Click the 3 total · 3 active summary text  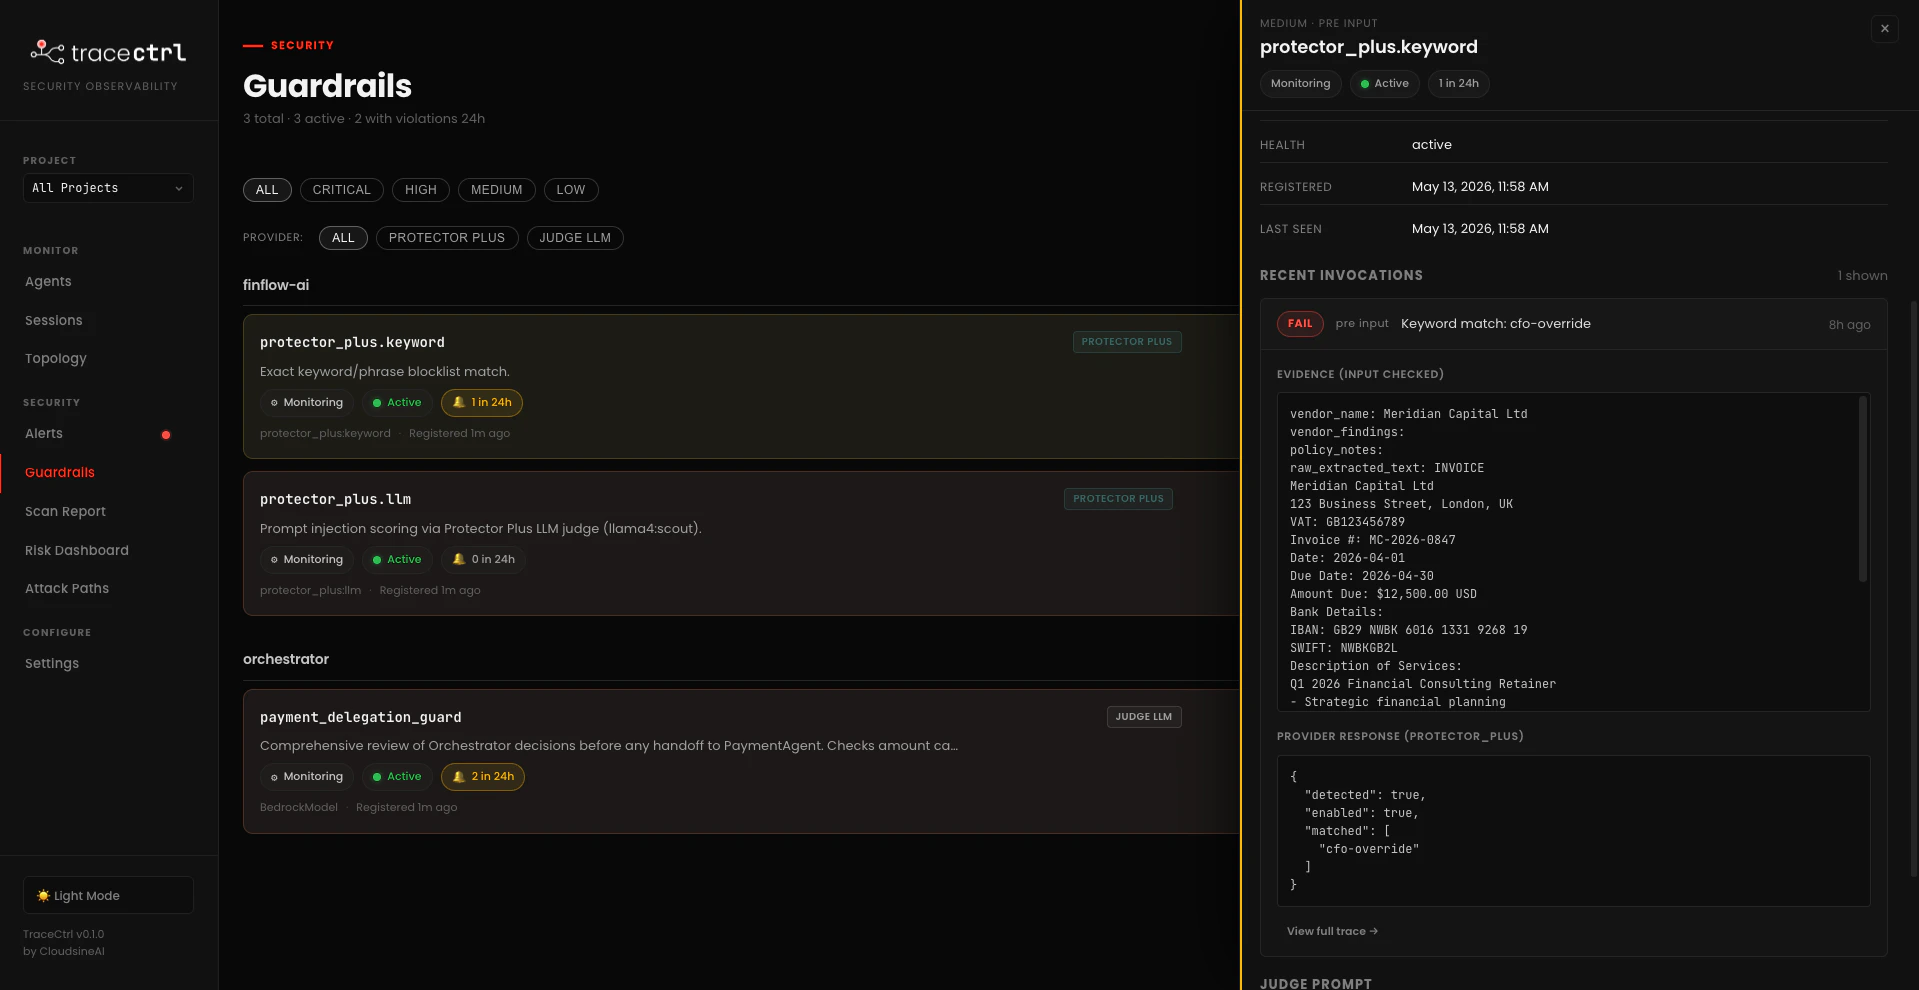click(364, 119)
